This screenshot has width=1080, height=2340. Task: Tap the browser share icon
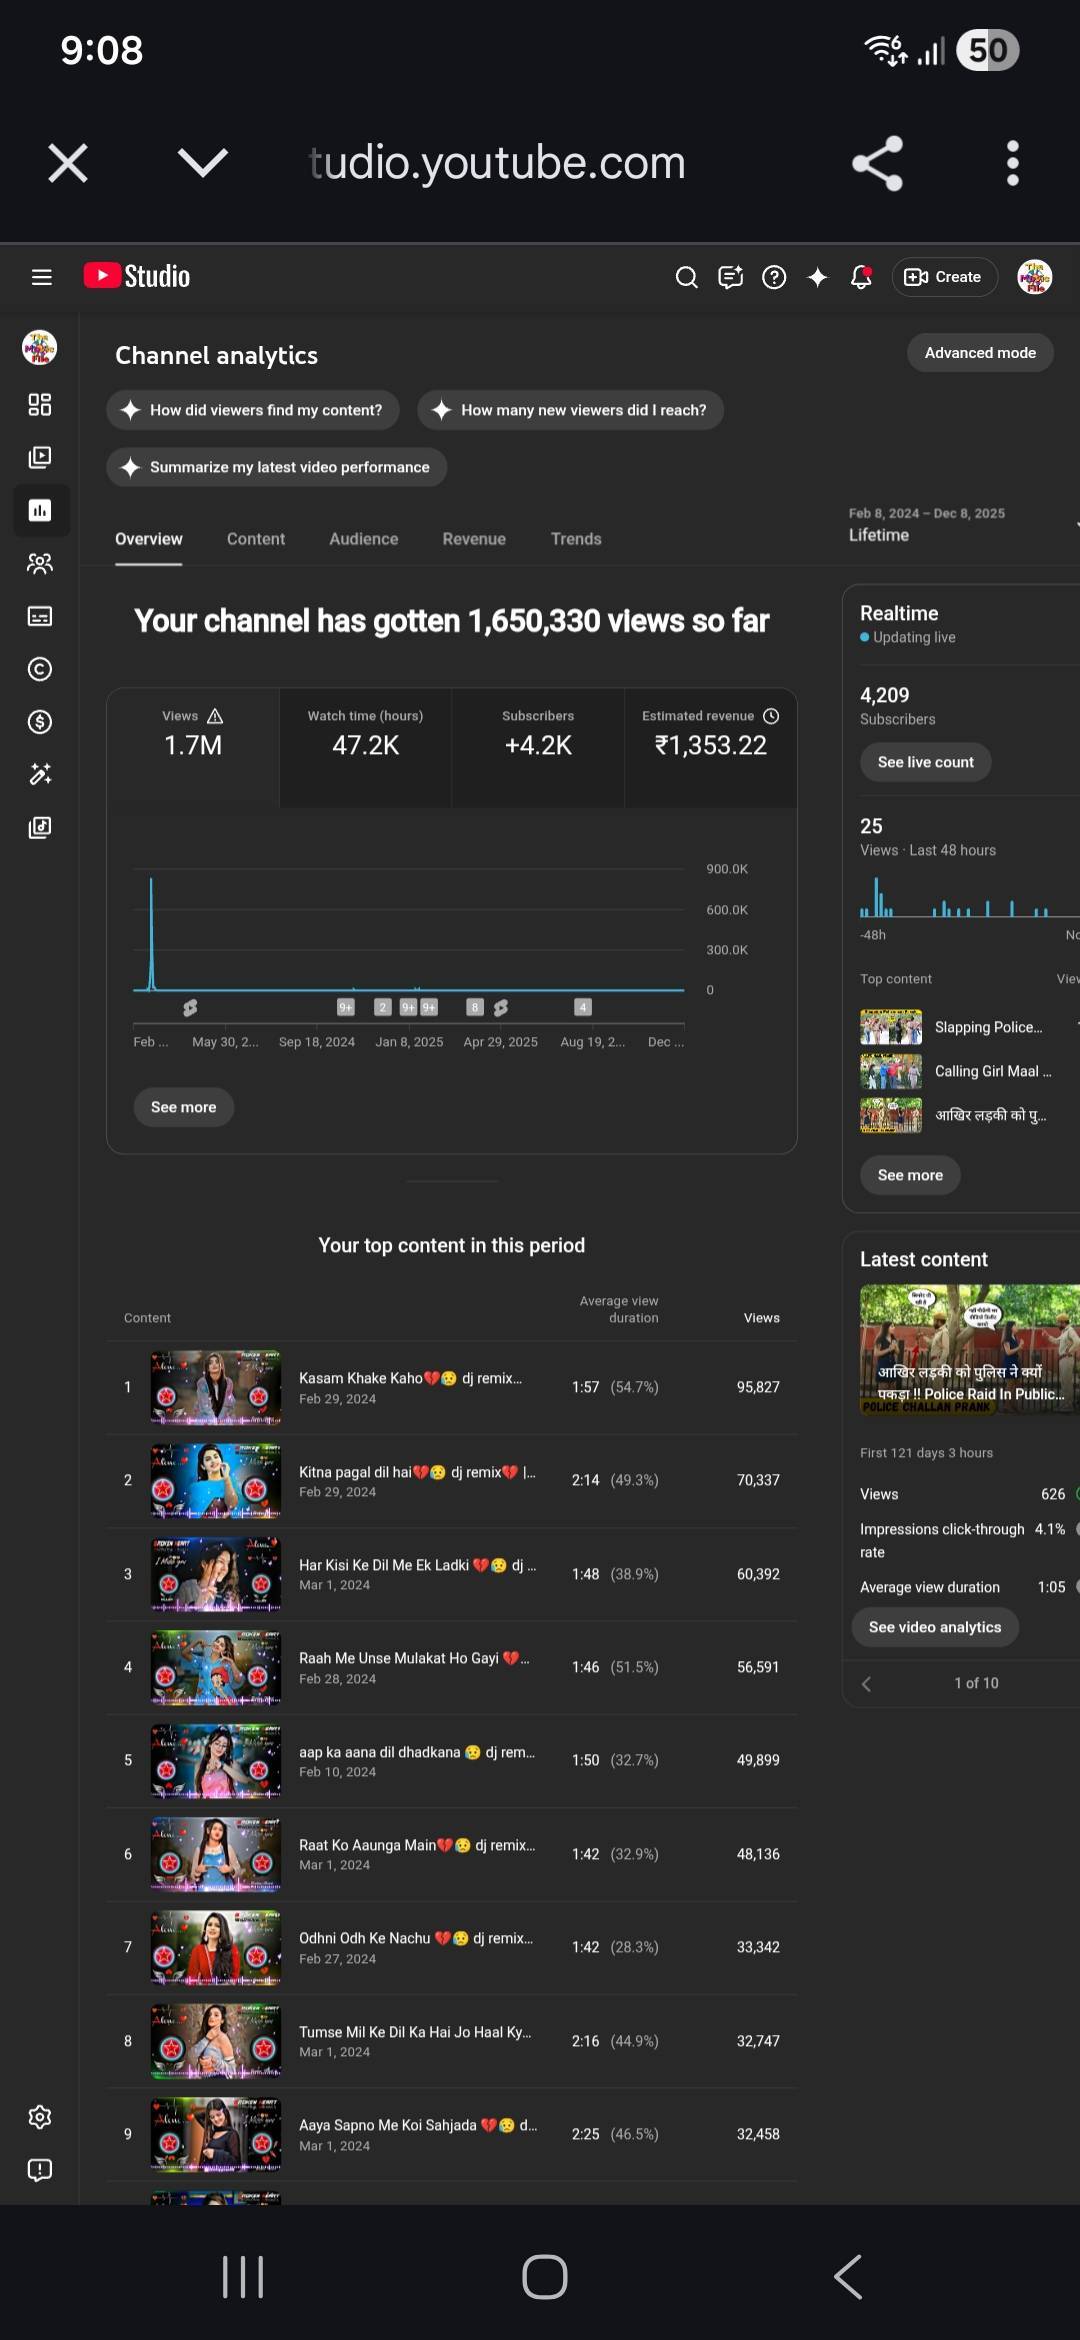click(x=877, y=163)
